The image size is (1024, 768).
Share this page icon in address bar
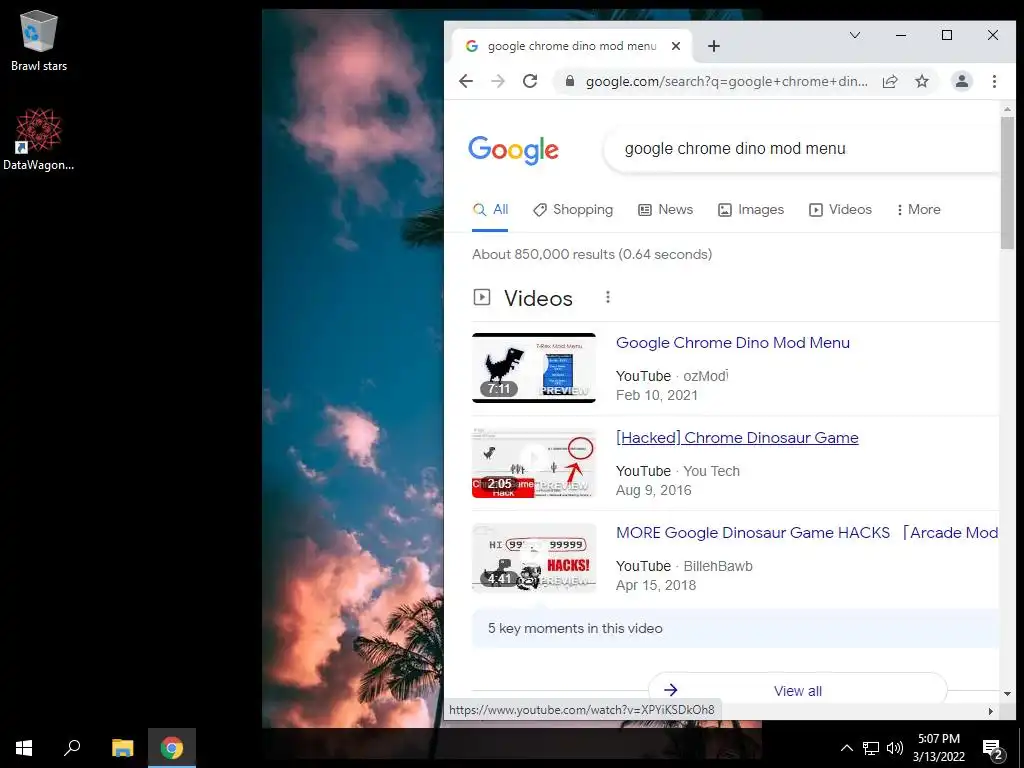(x=890, y=81)
